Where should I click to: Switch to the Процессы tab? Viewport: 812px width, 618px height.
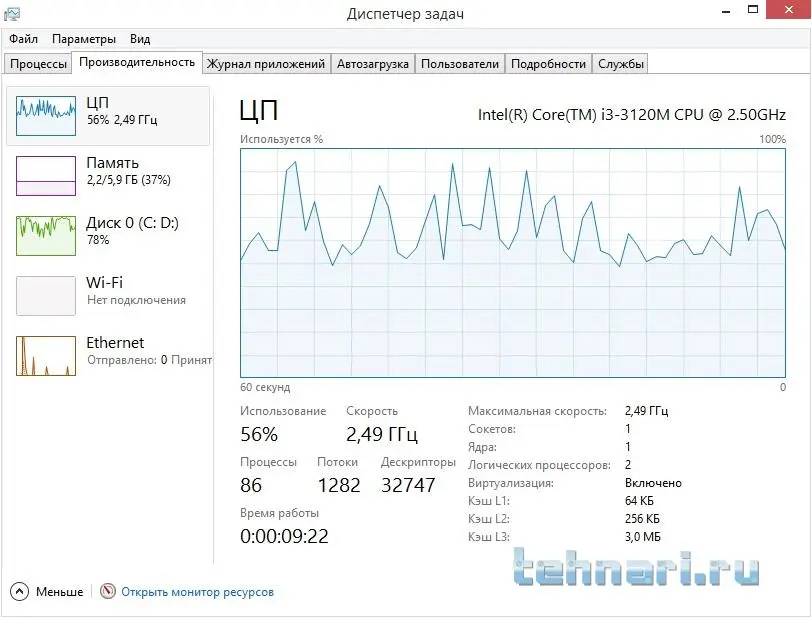pyautogui.click(x=38, y=64)
